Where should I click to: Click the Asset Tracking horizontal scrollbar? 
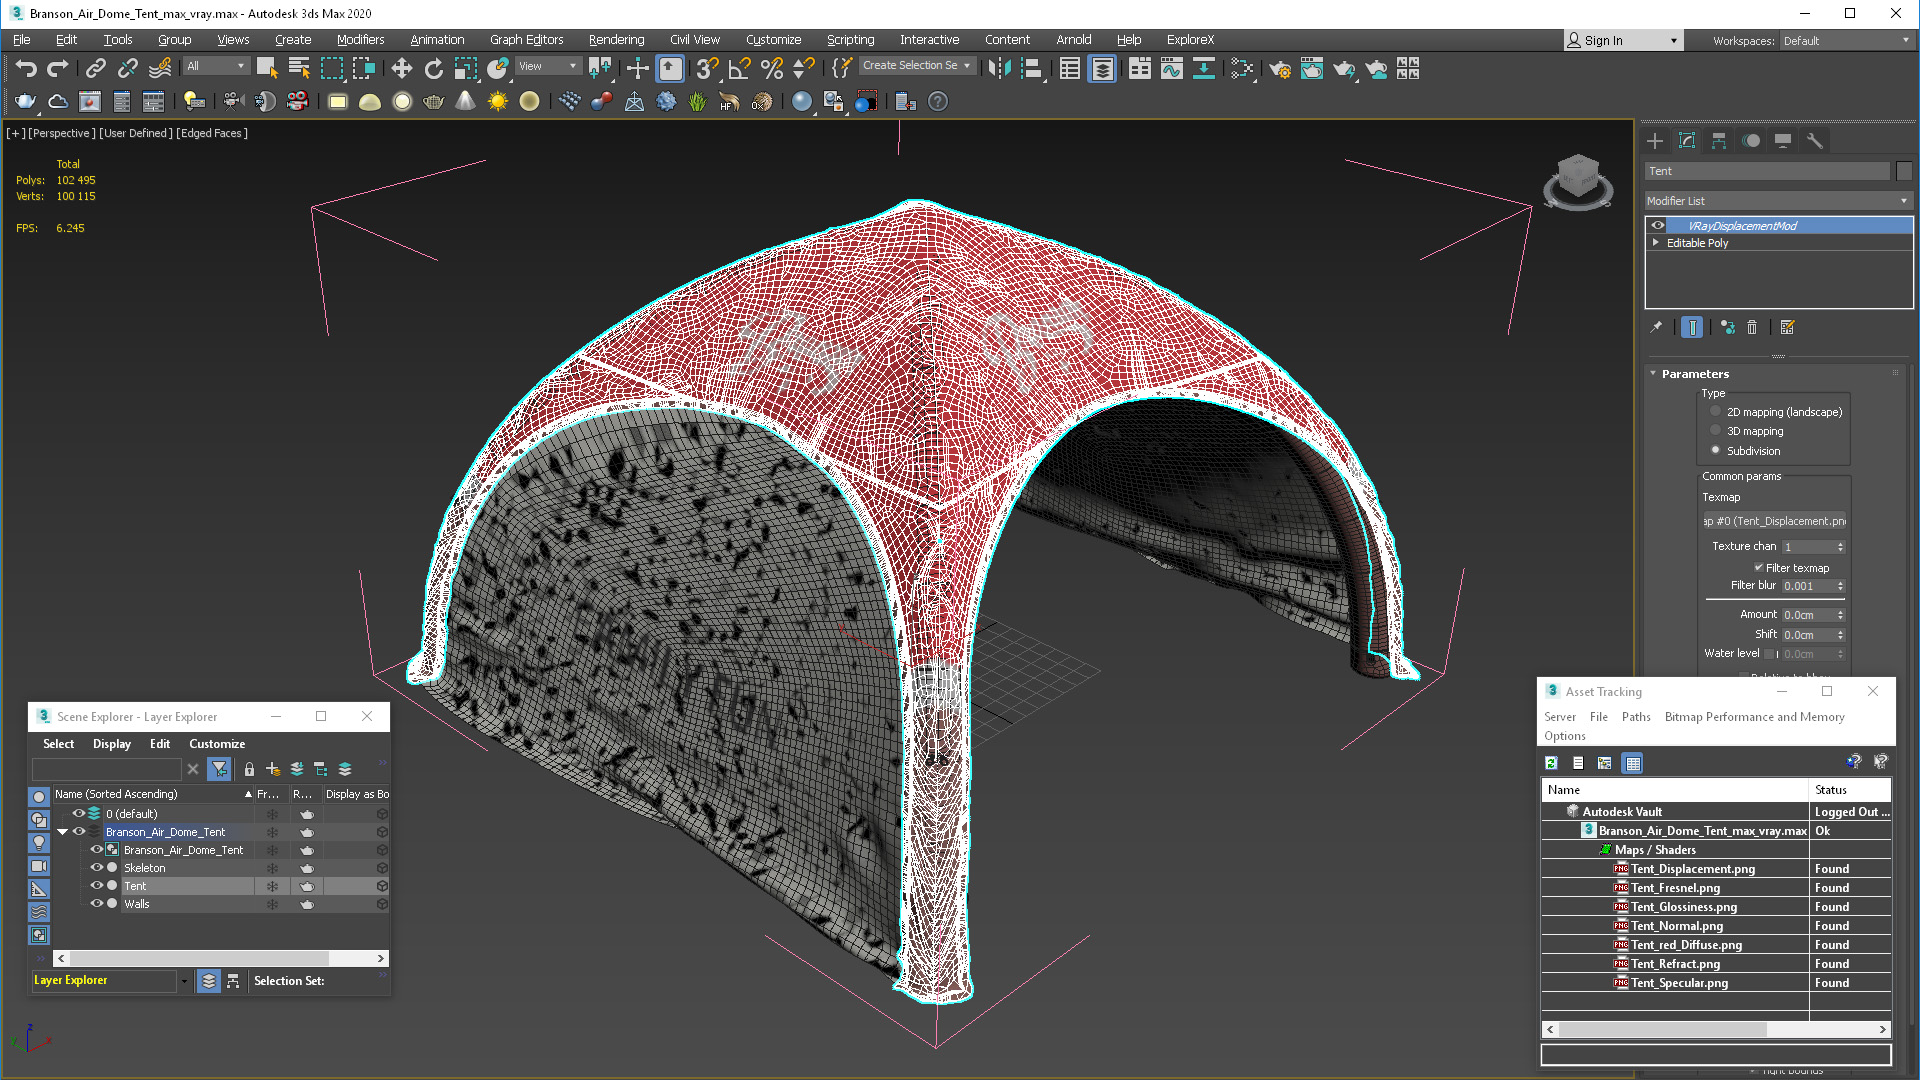coord(1716,1029)
